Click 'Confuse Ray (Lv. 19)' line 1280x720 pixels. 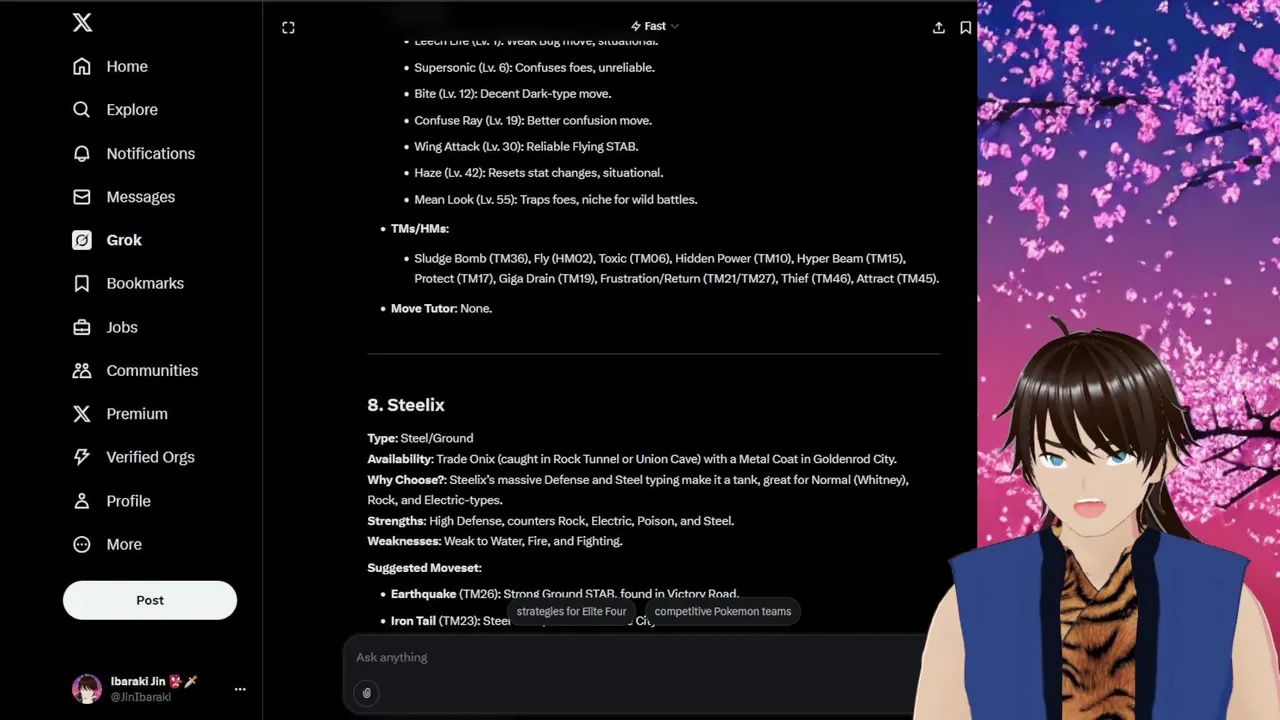[x=533, y=120]
